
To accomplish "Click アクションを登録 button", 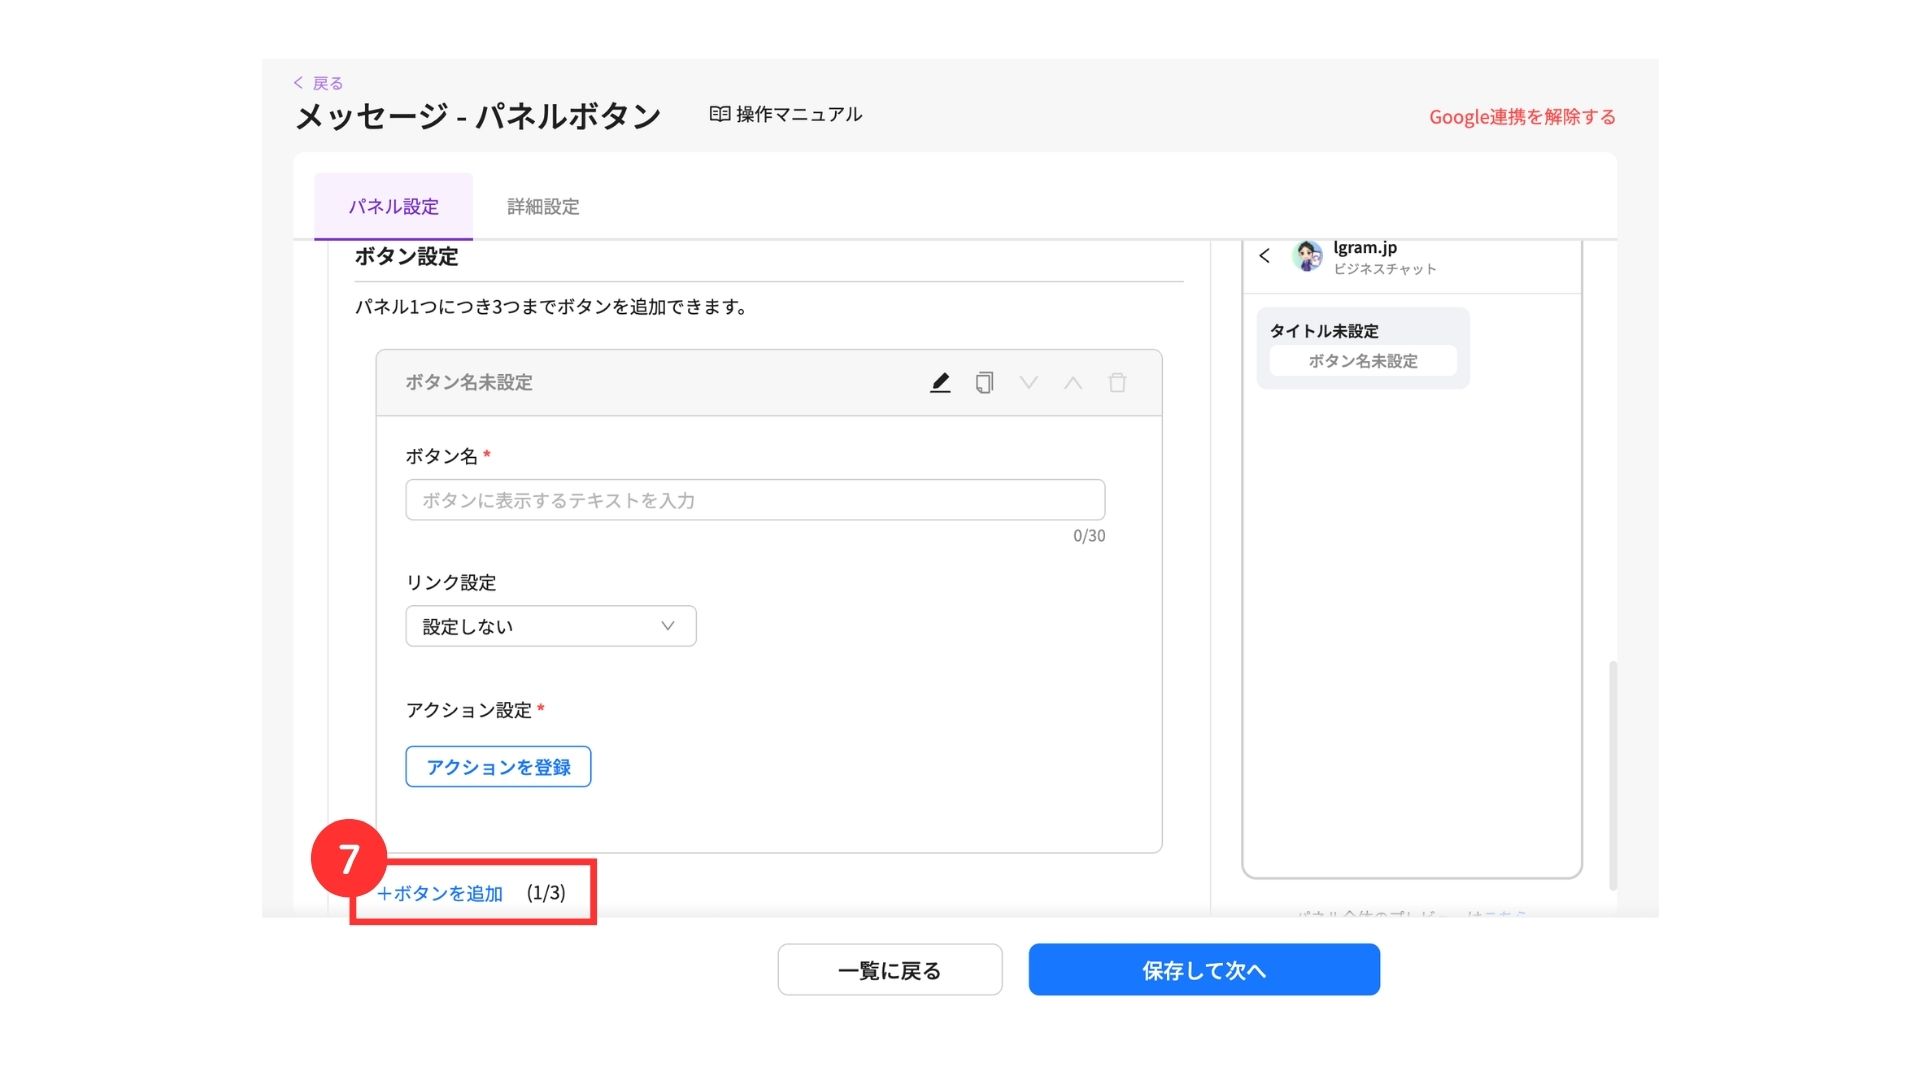I will pos(498,767).
